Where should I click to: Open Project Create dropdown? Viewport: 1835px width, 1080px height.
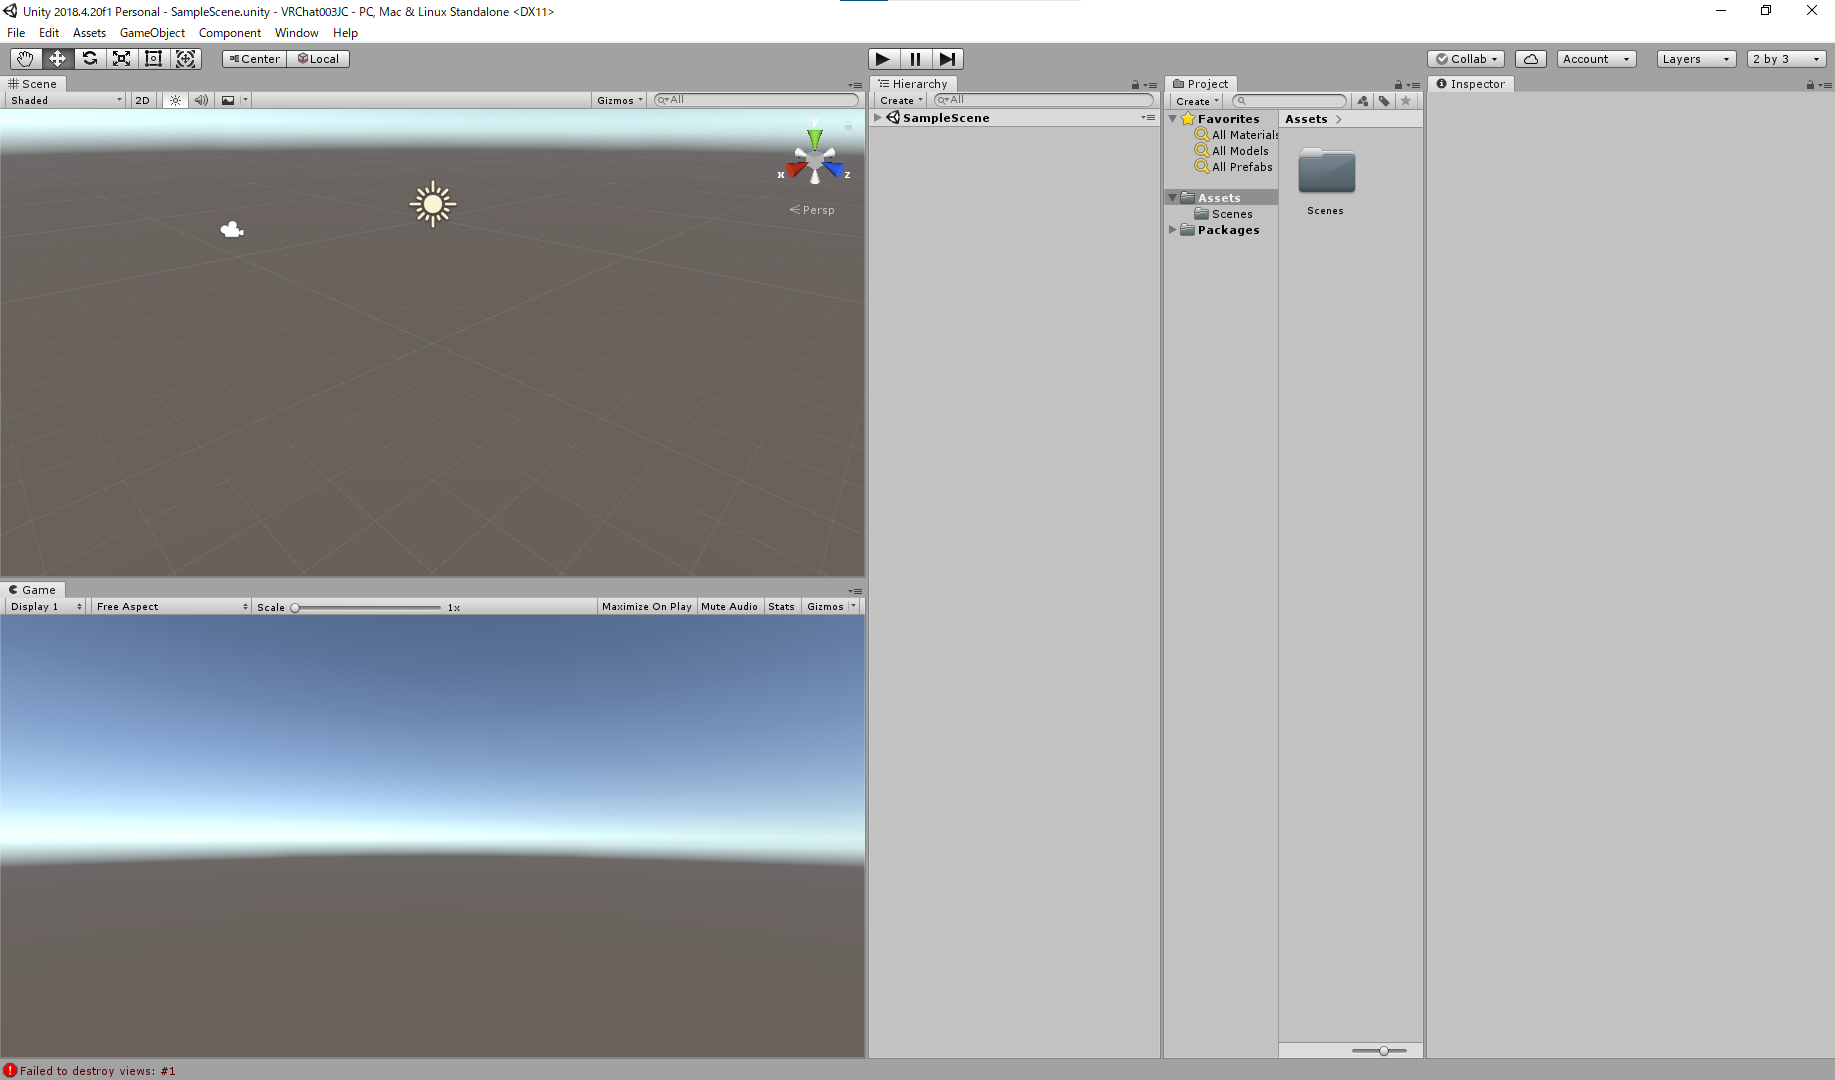(1197, 101)
